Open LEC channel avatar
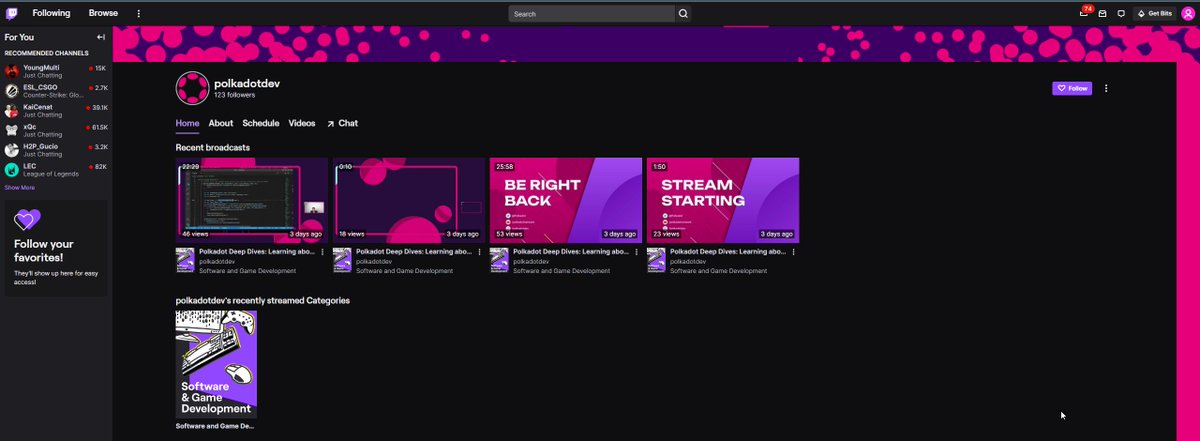The height and width of the screenshot is (441, 1200). [11, 170]
